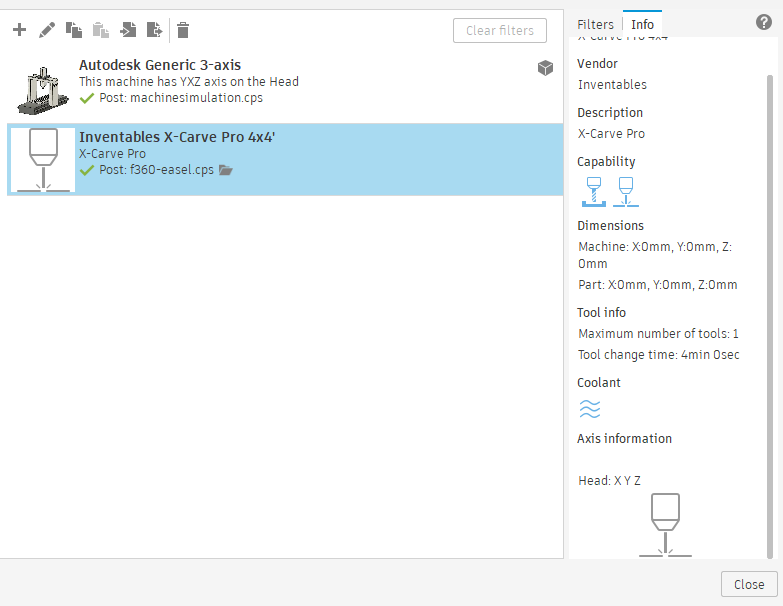
Task: Click the green checkmark on the Autodesk row
Action: tap(87, 98)
